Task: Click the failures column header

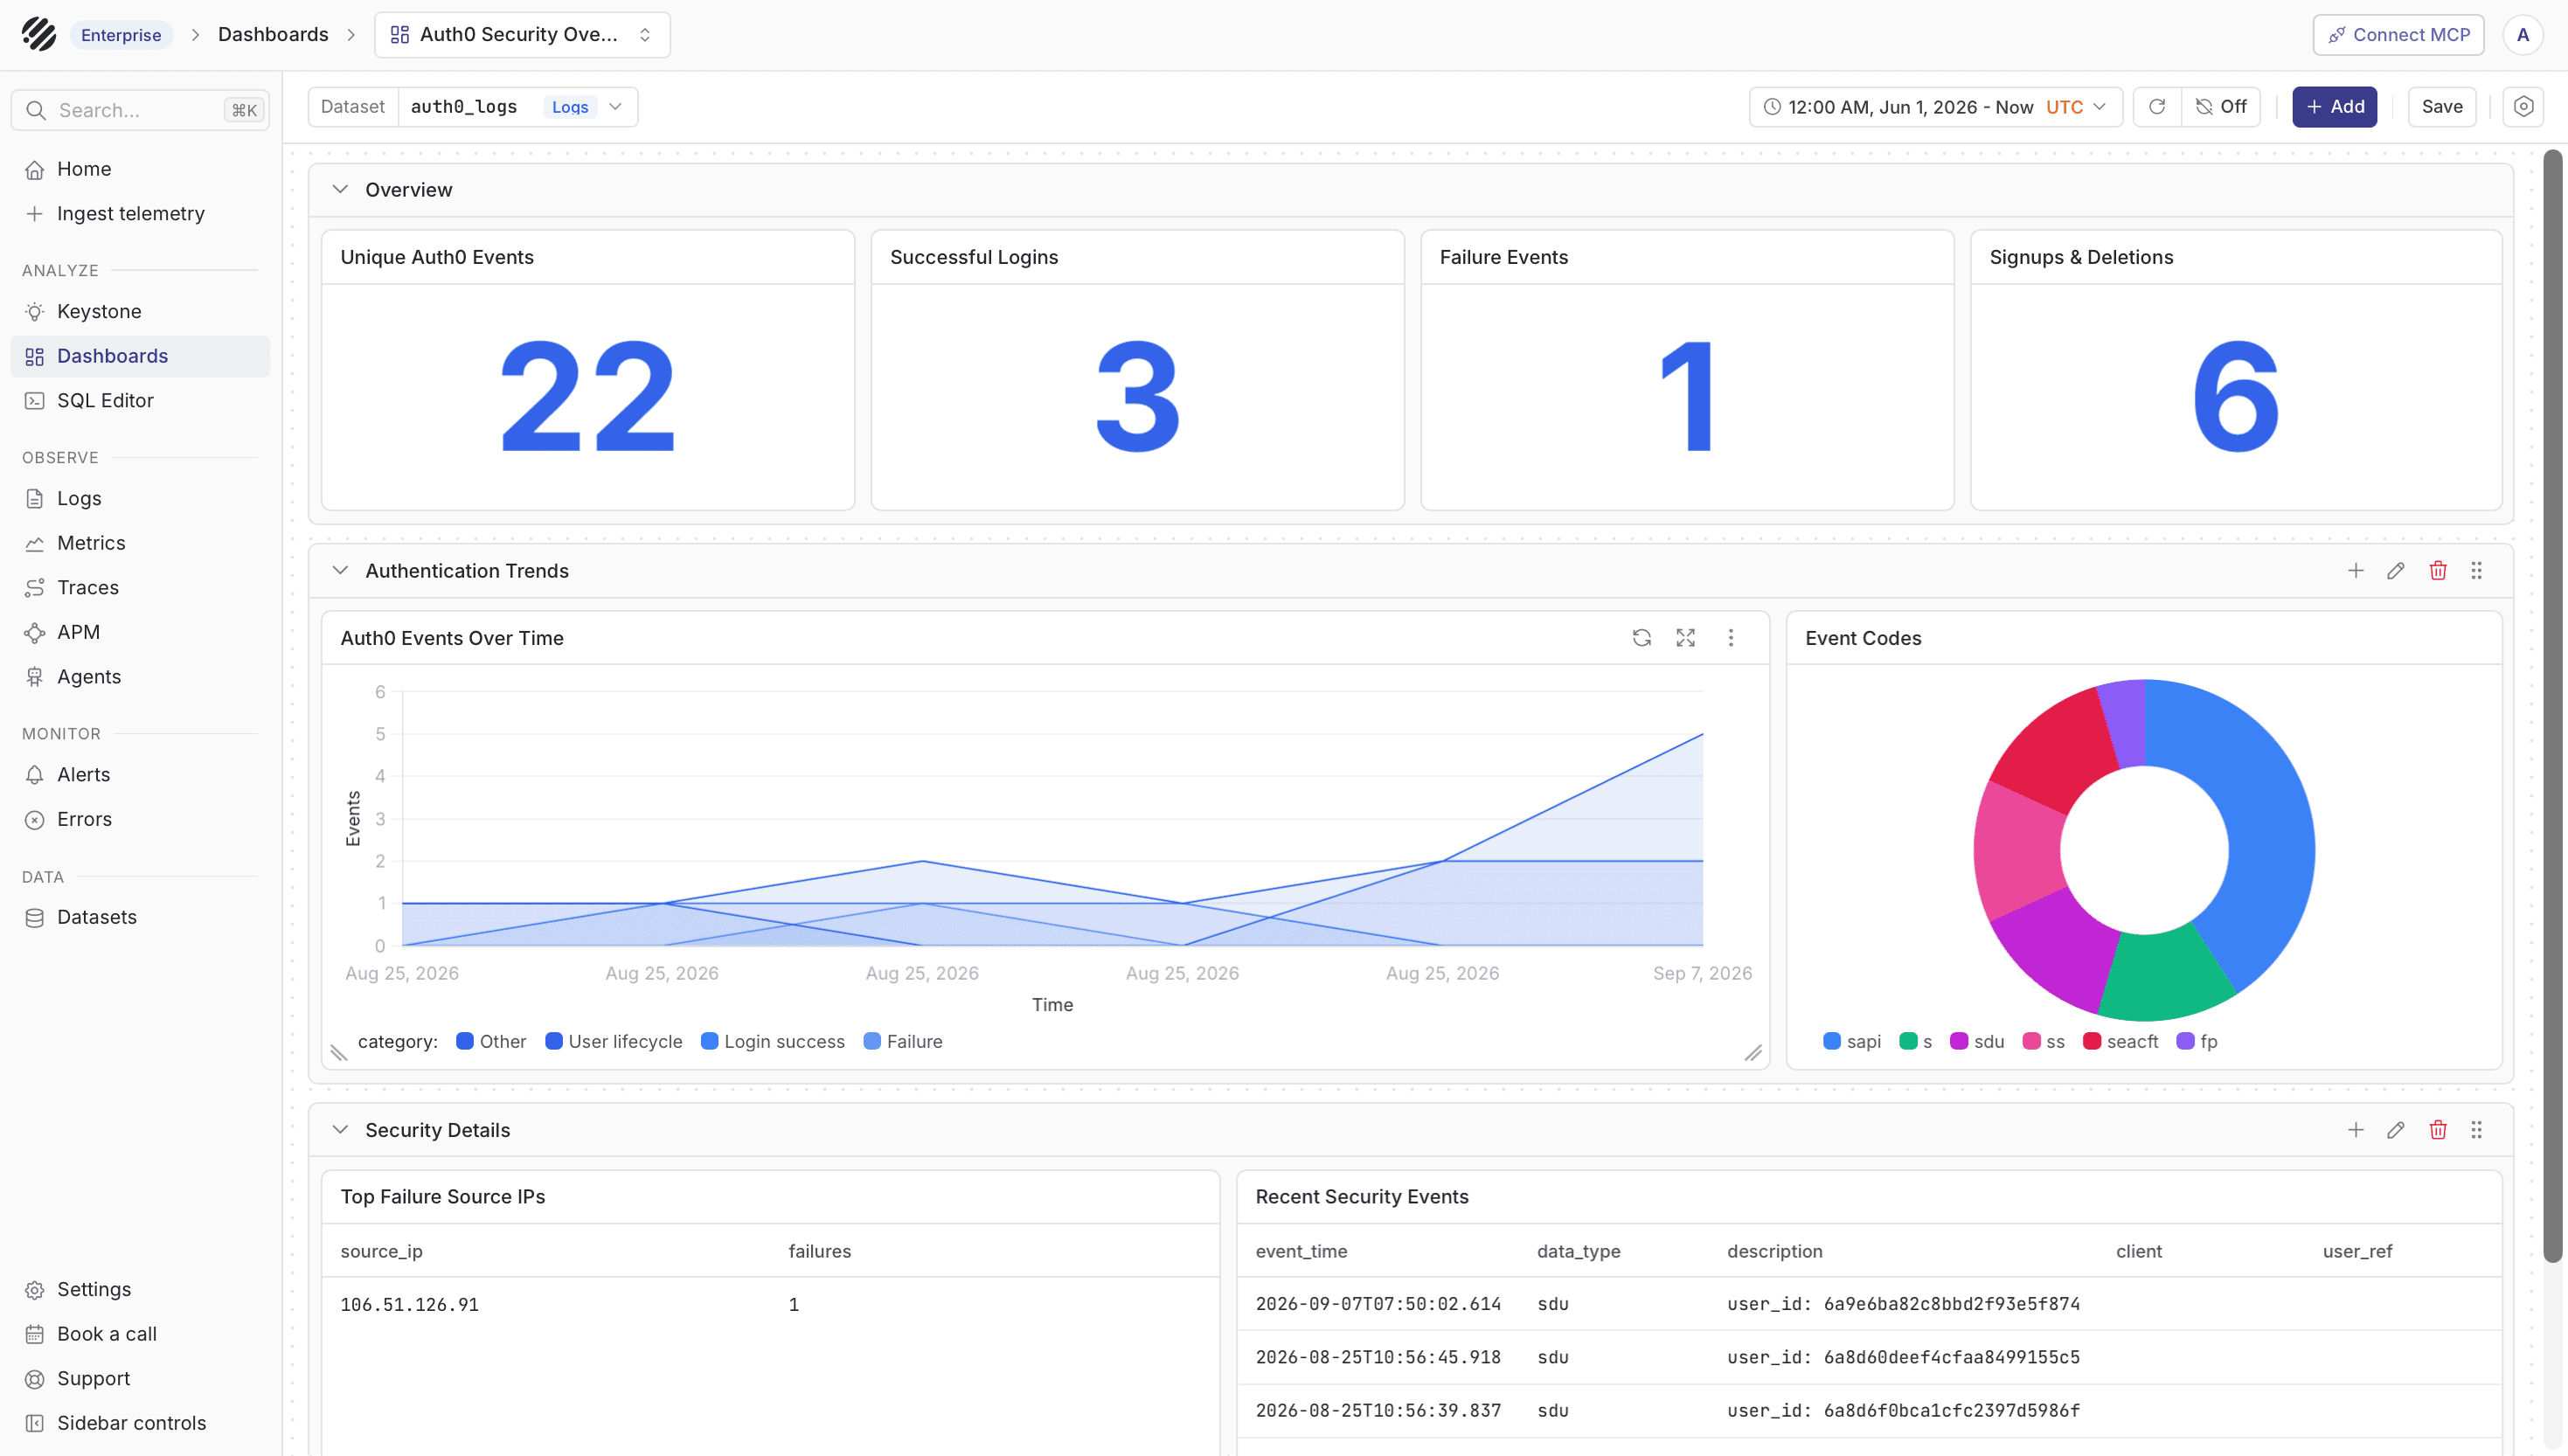Action: pyautogui.click(x=820, y=1251)
